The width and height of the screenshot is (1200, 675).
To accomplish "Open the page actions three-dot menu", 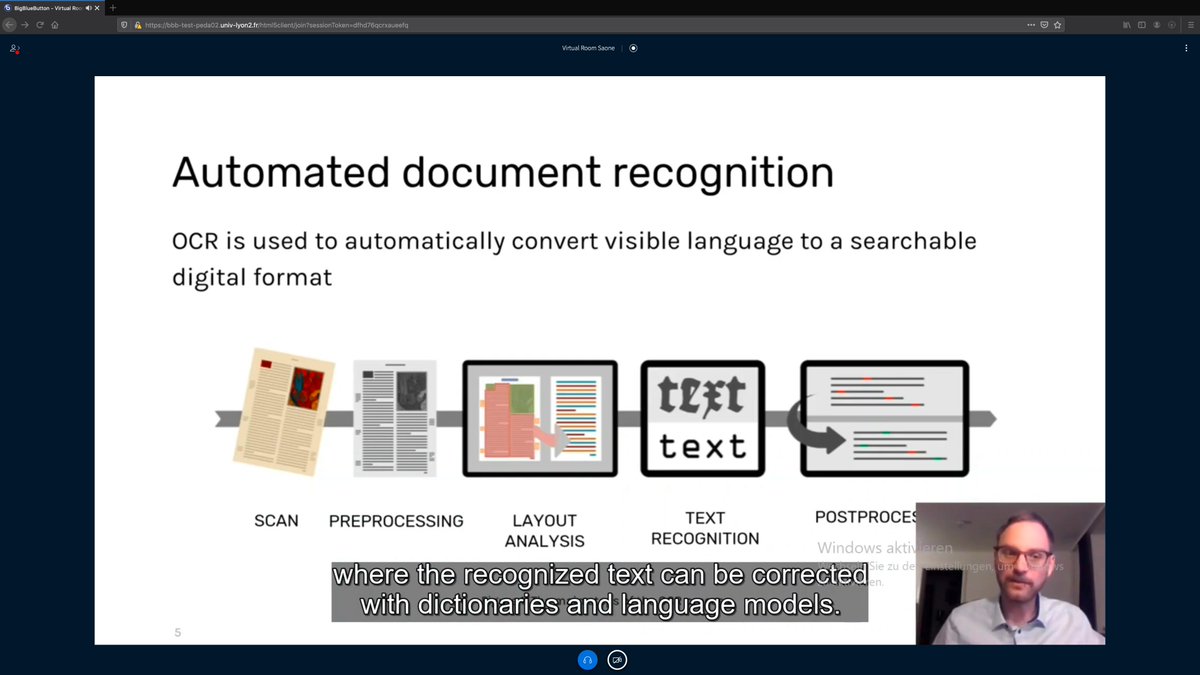I will click(x=1031, y=24).
